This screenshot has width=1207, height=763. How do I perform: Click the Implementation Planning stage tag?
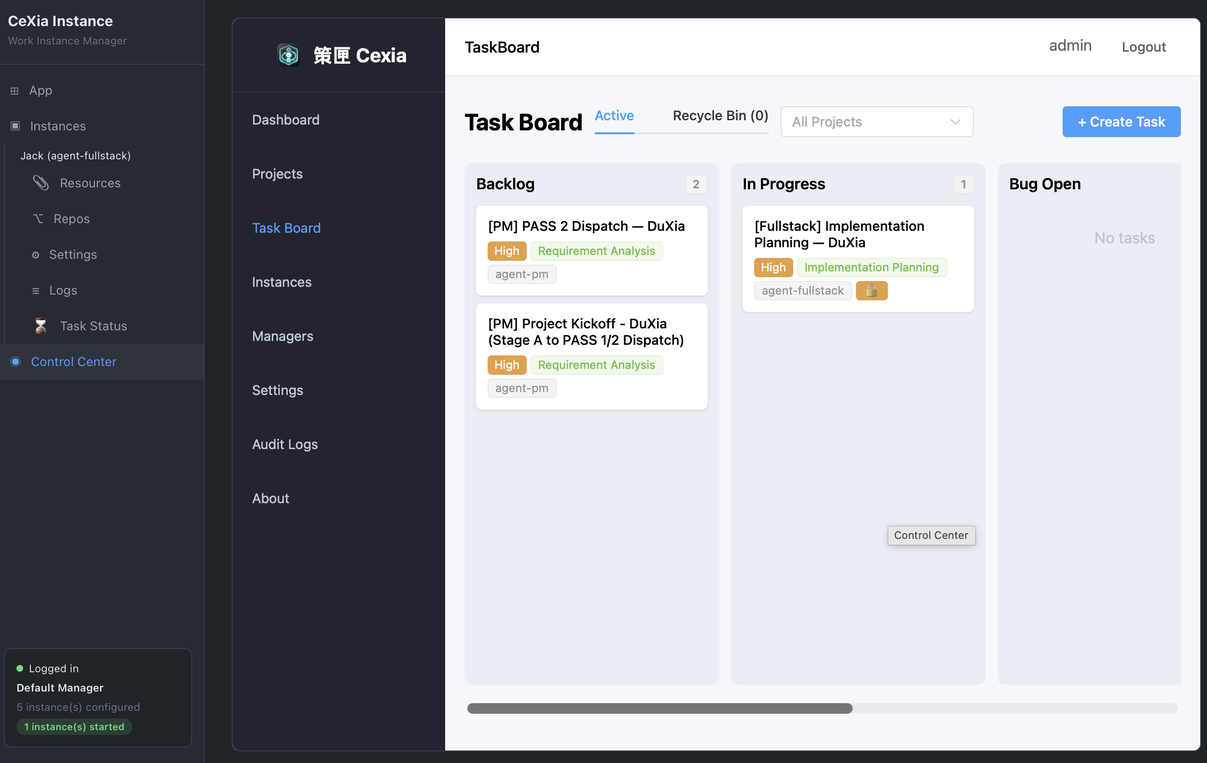[872, 267]
